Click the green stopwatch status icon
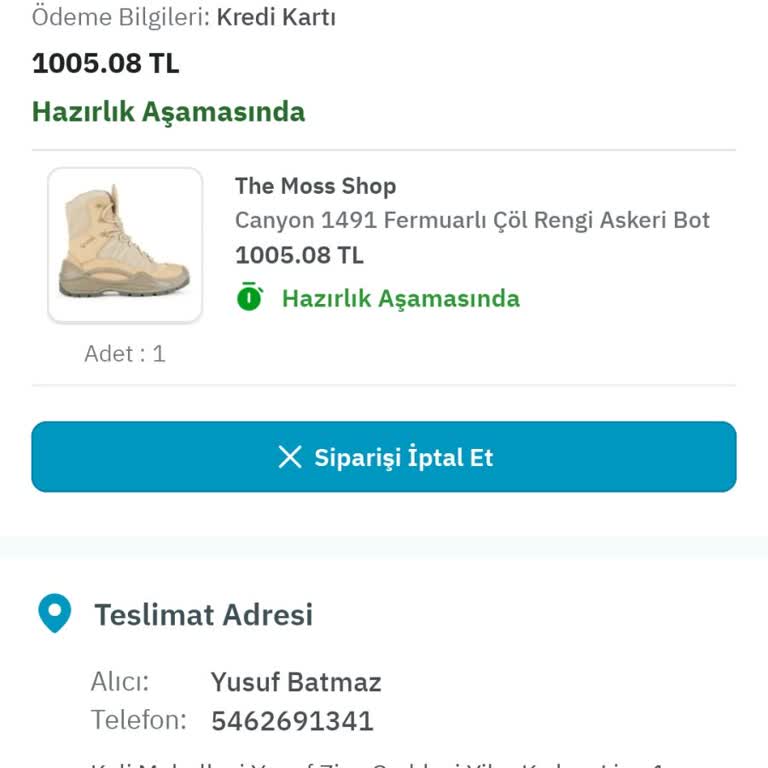Viewport: 768px width, 768px height. (x=249, y=298)
